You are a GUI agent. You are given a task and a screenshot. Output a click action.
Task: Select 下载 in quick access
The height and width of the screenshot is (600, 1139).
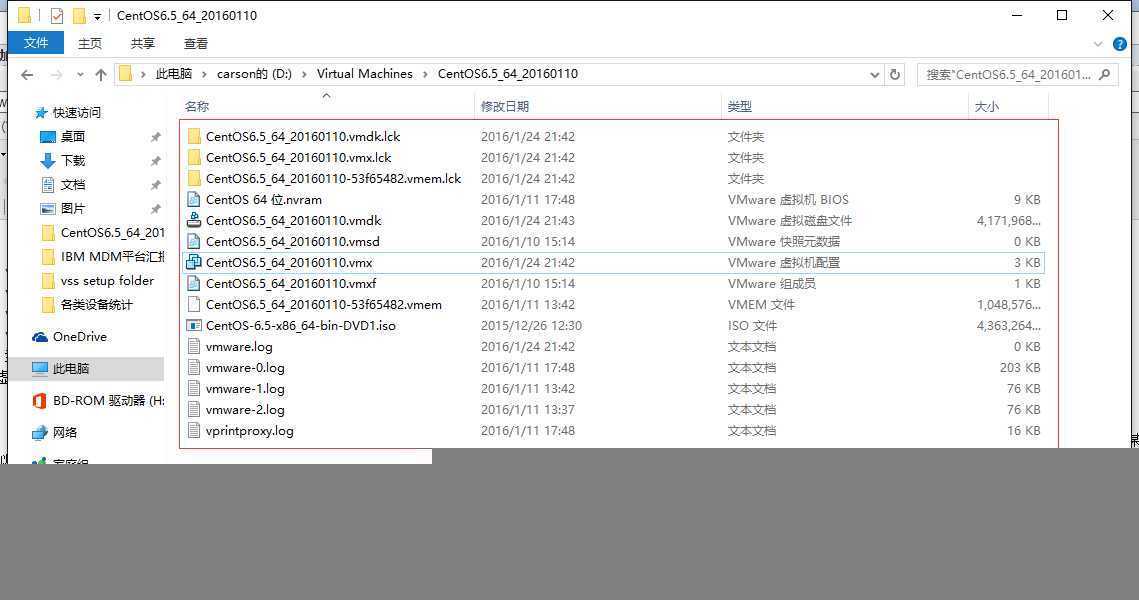73,161
